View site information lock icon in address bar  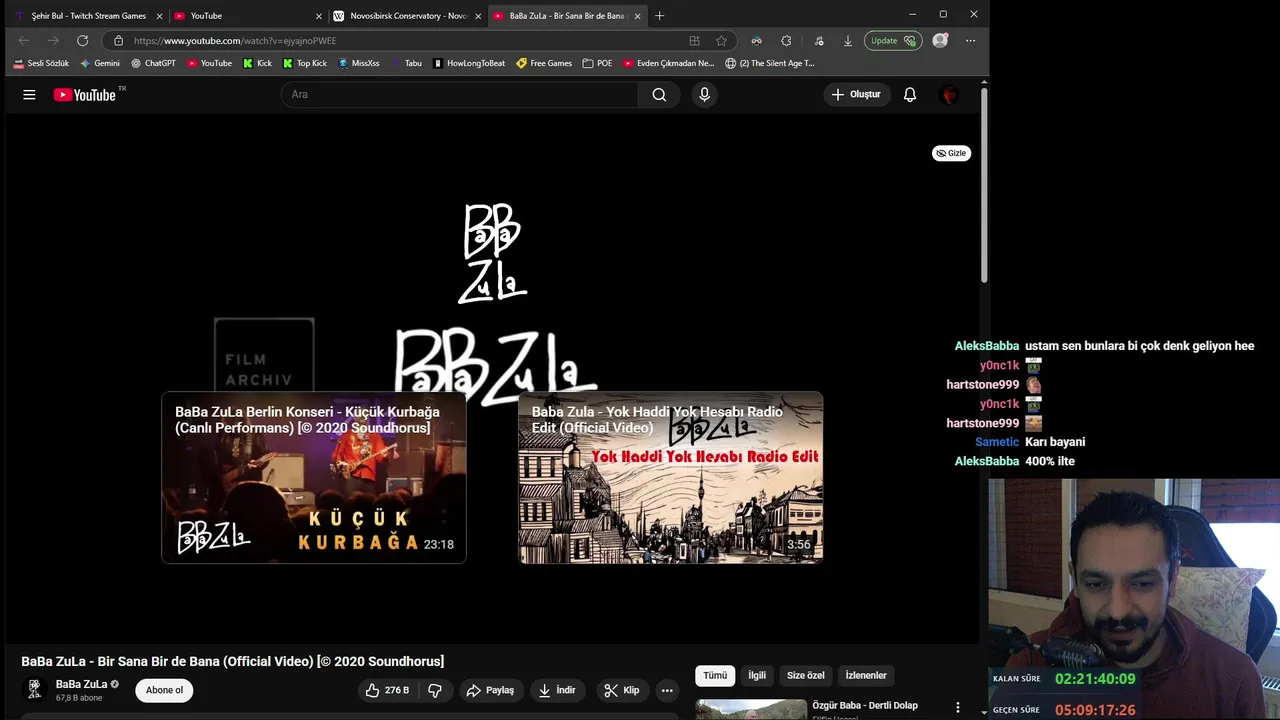[x=118, y=41]
